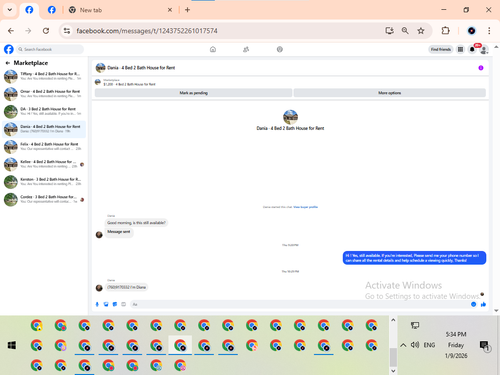Image resolution: width=500 pixels, height=375 pixels.
Task: Click the taskbar icons scroll-up arrow
Action: point(393,320)
